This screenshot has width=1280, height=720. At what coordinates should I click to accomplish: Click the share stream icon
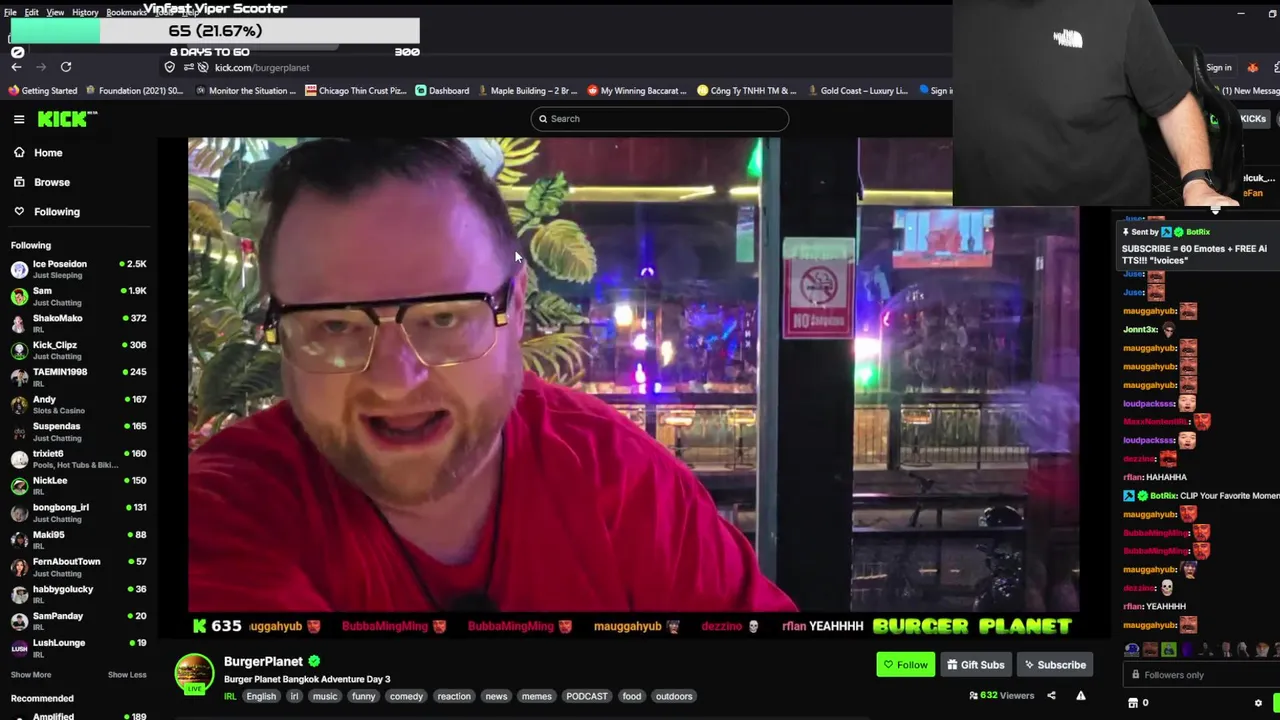click(x=1051, y=696)
